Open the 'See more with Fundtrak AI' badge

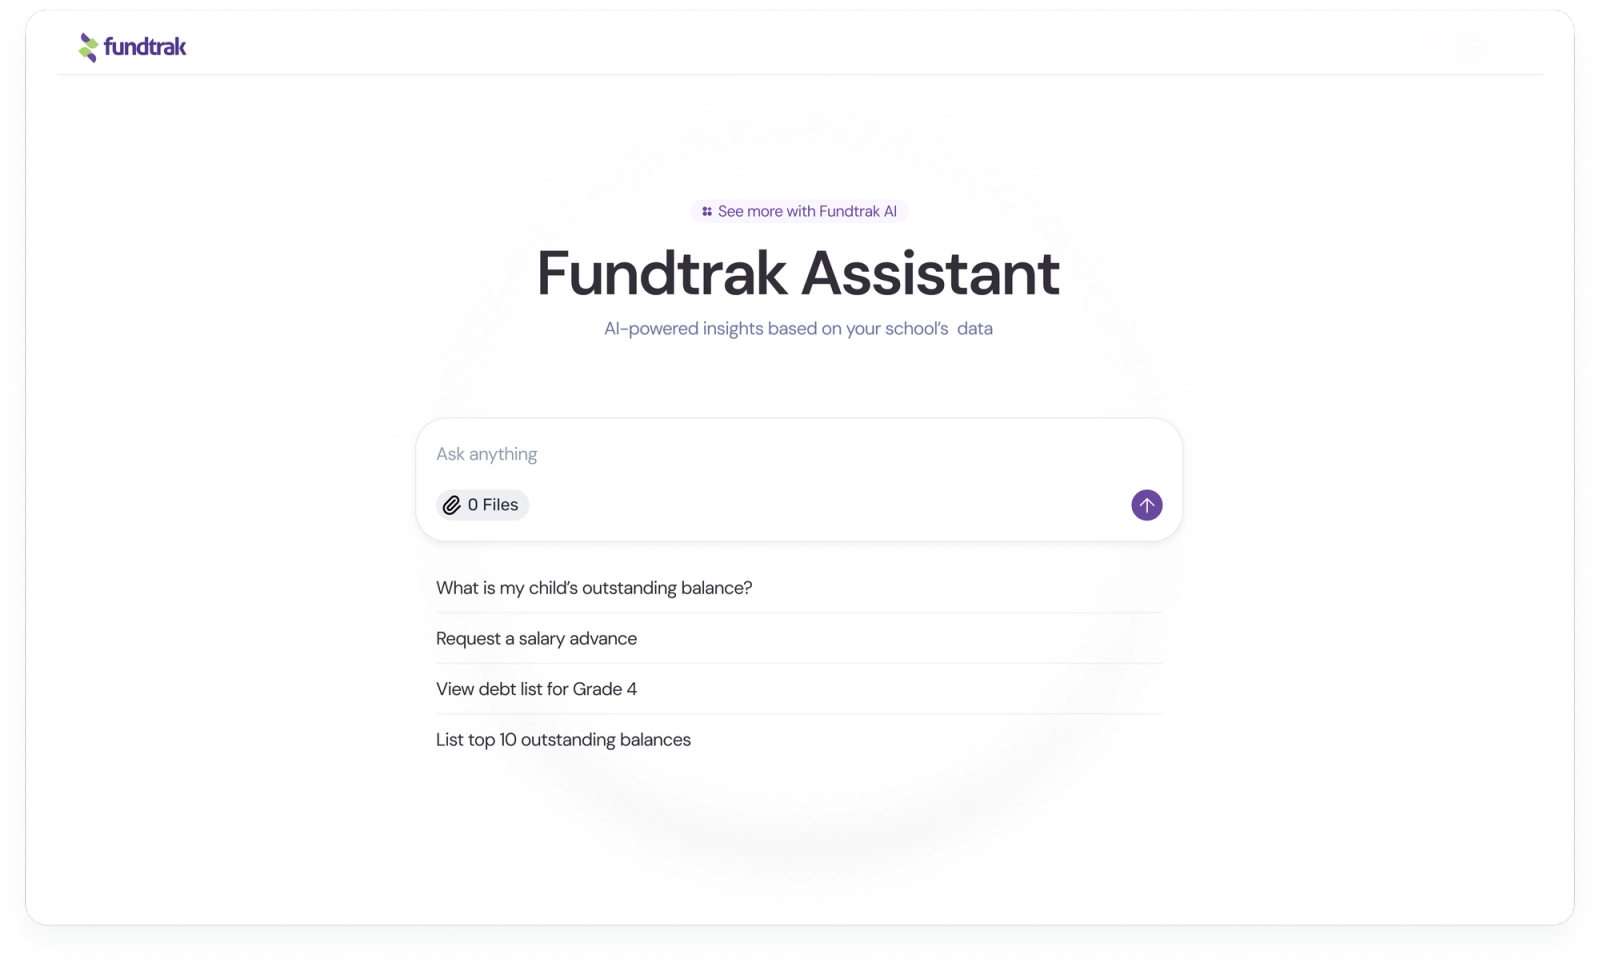point(799,212)
